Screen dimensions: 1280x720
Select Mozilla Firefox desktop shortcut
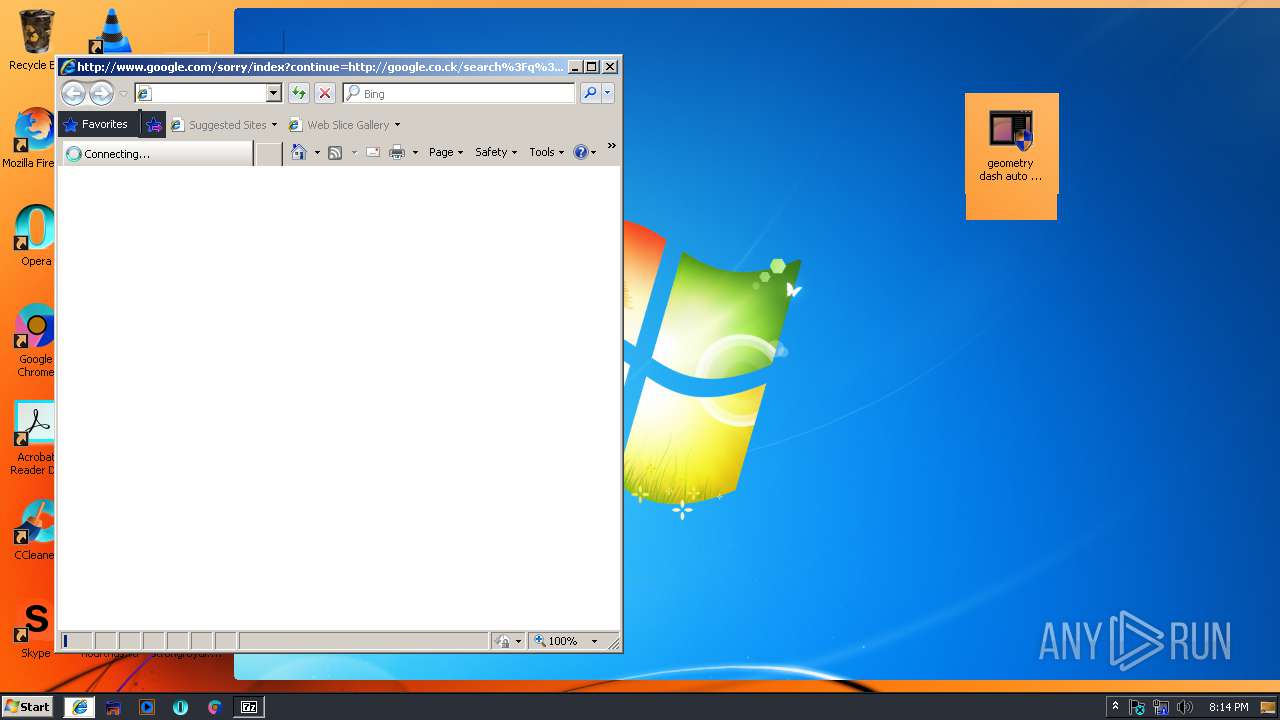tap(33, 139)
